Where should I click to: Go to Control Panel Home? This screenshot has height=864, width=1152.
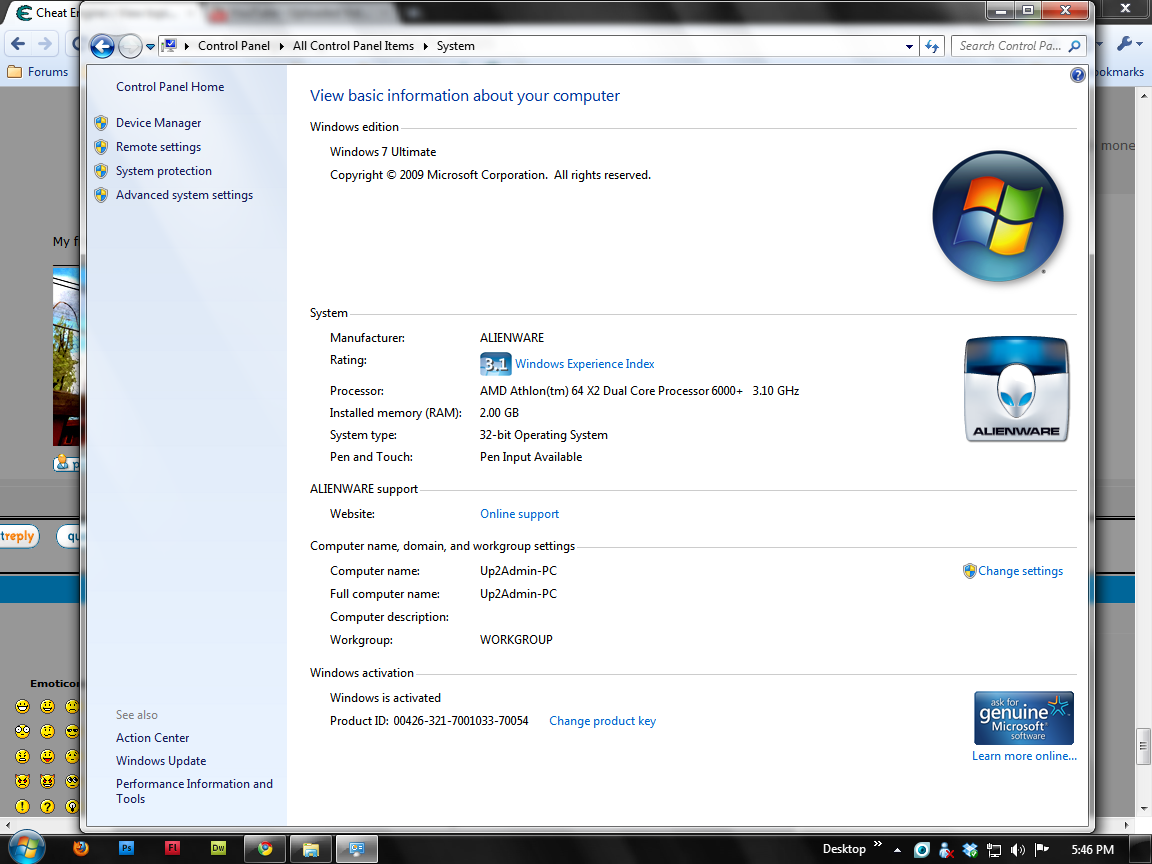tap(170, 87)
